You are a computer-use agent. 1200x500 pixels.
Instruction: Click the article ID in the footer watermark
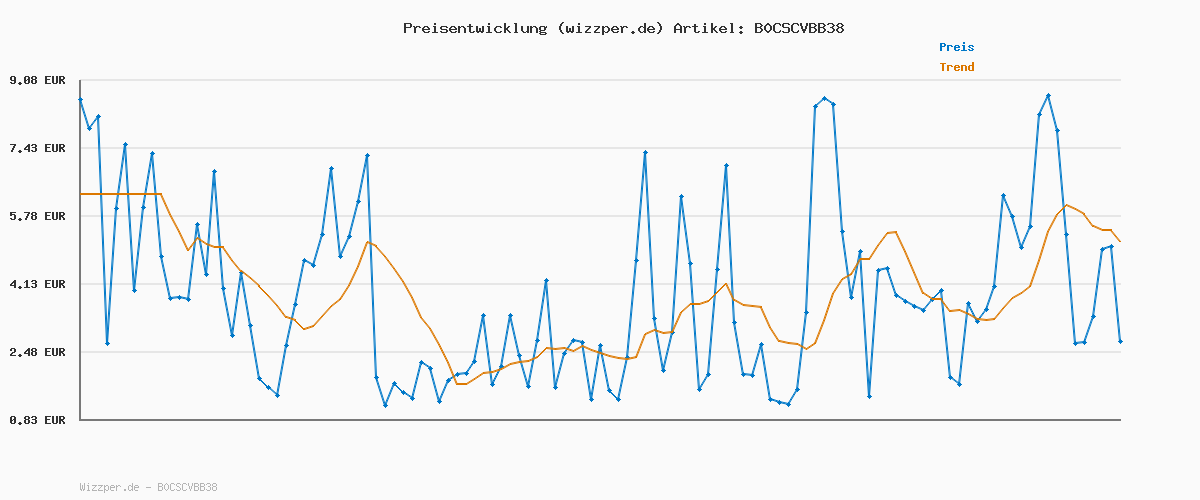187,488
